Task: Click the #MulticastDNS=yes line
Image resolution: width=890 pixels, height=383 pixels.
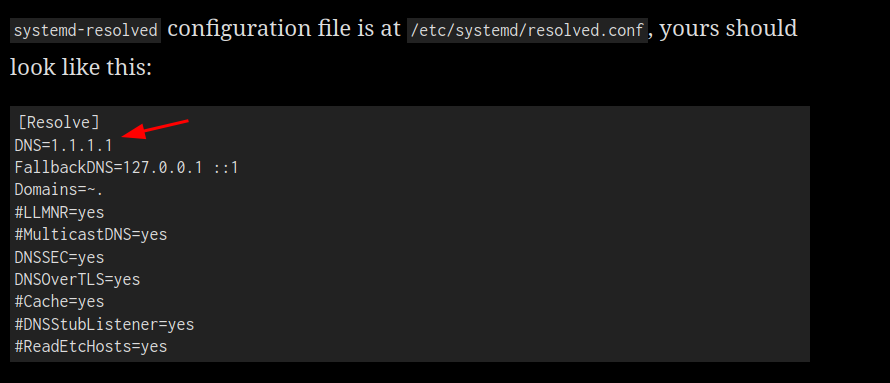Action: [x=91, y=234]
